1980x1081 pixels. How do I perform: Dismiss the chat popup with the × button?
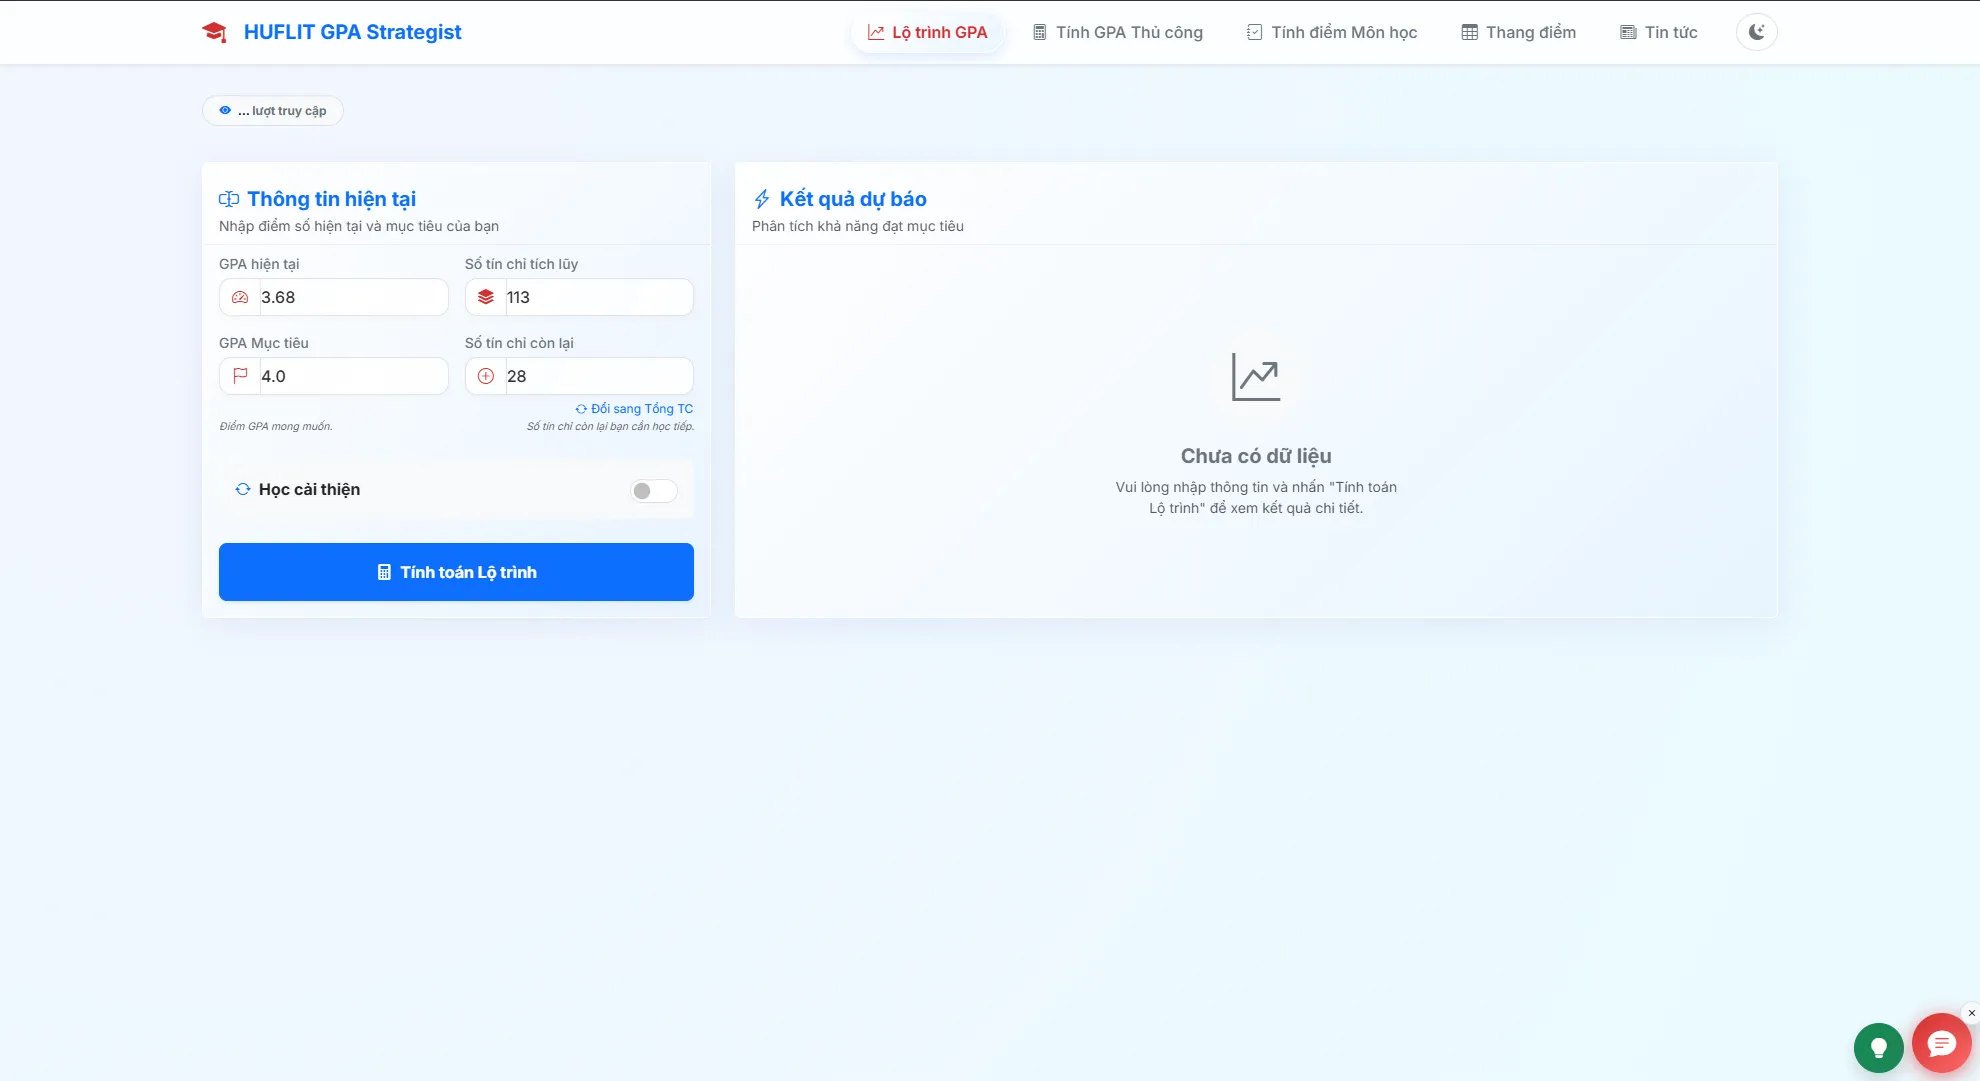click(1972, 1012)
